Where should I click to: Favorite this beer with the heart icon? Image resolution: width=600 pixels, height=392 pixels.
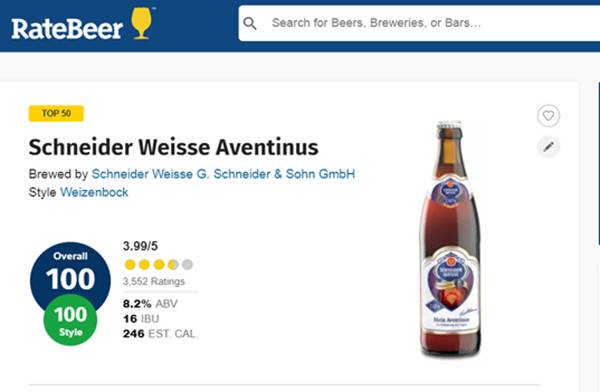click(x=548, y=116)
